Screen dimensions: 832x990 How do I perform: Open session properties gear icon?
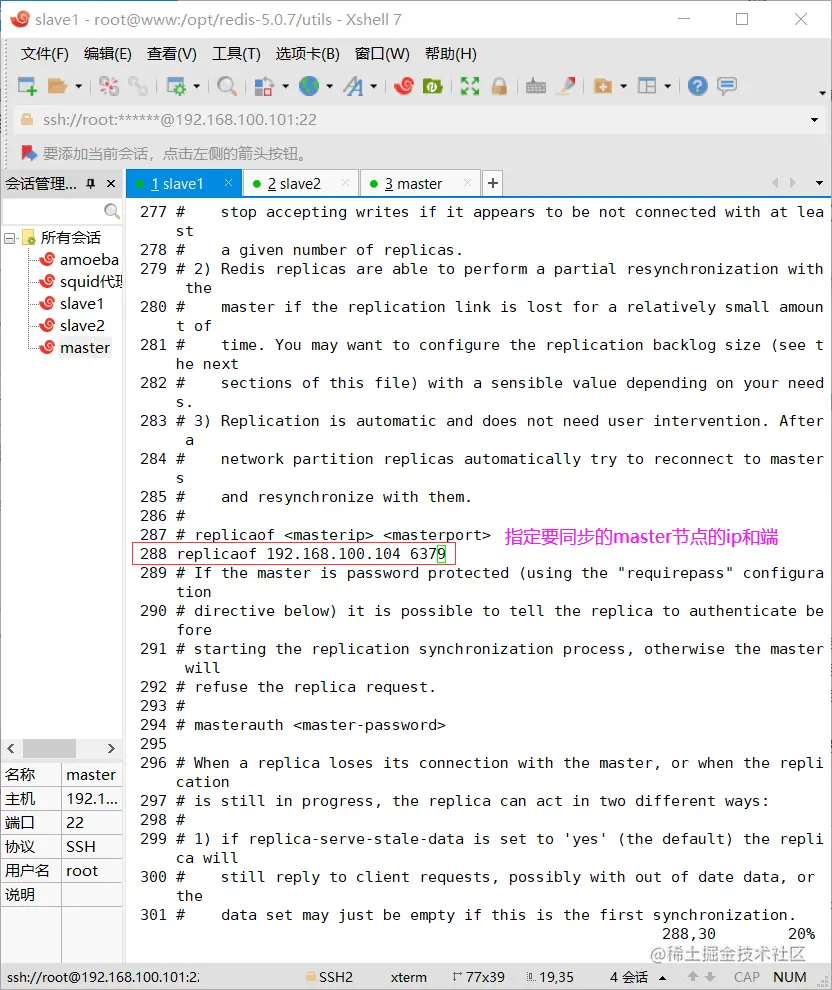click(x=176, y=86)
